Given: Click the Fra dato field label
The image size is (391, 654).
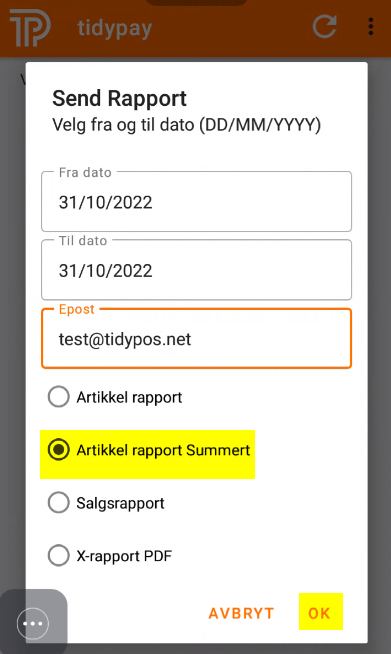Looking at the screenshot, I should point(85,172).
